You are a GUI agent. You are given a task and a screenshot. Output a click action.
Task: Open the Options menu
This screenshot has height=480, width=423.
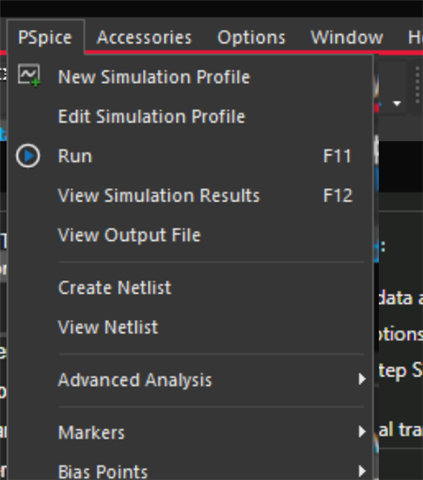point(251,37)
